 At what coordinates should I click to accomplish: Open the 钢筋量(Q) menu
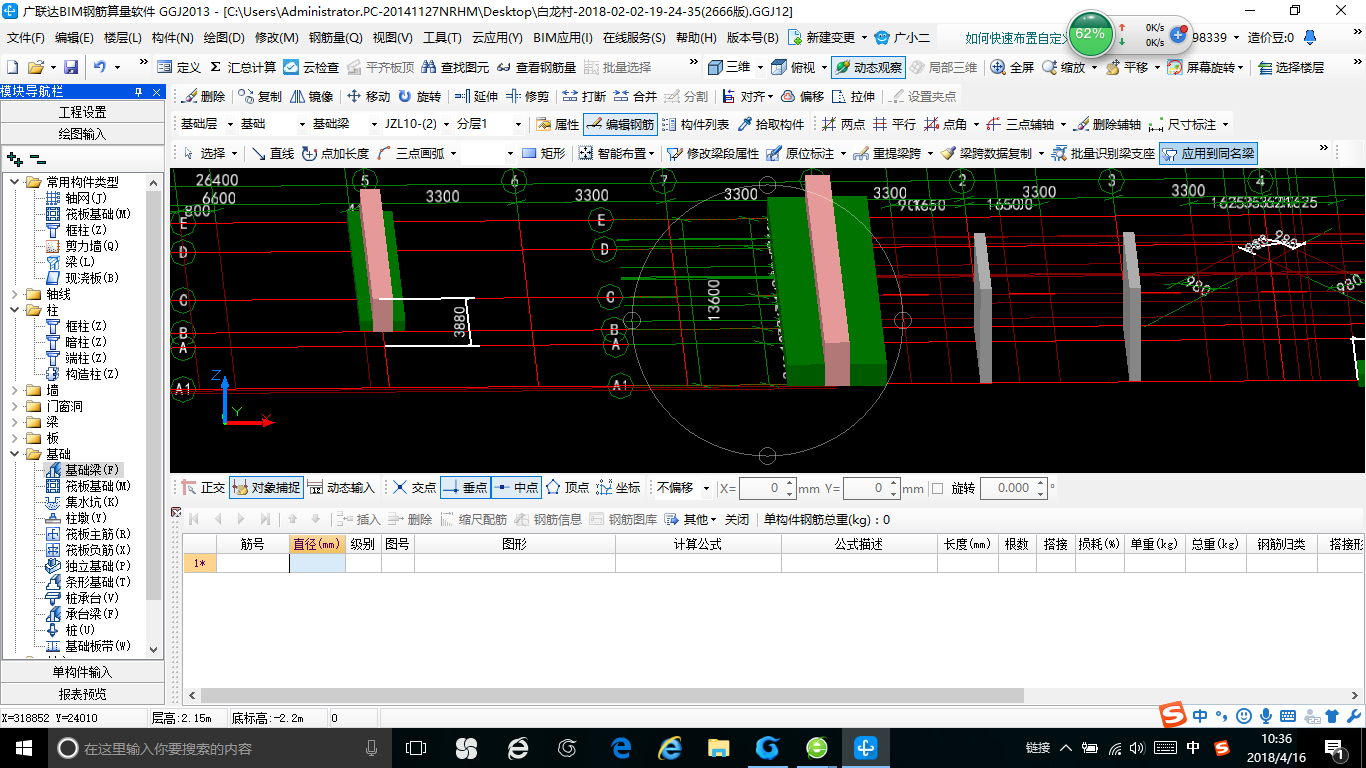click(335, 38)
